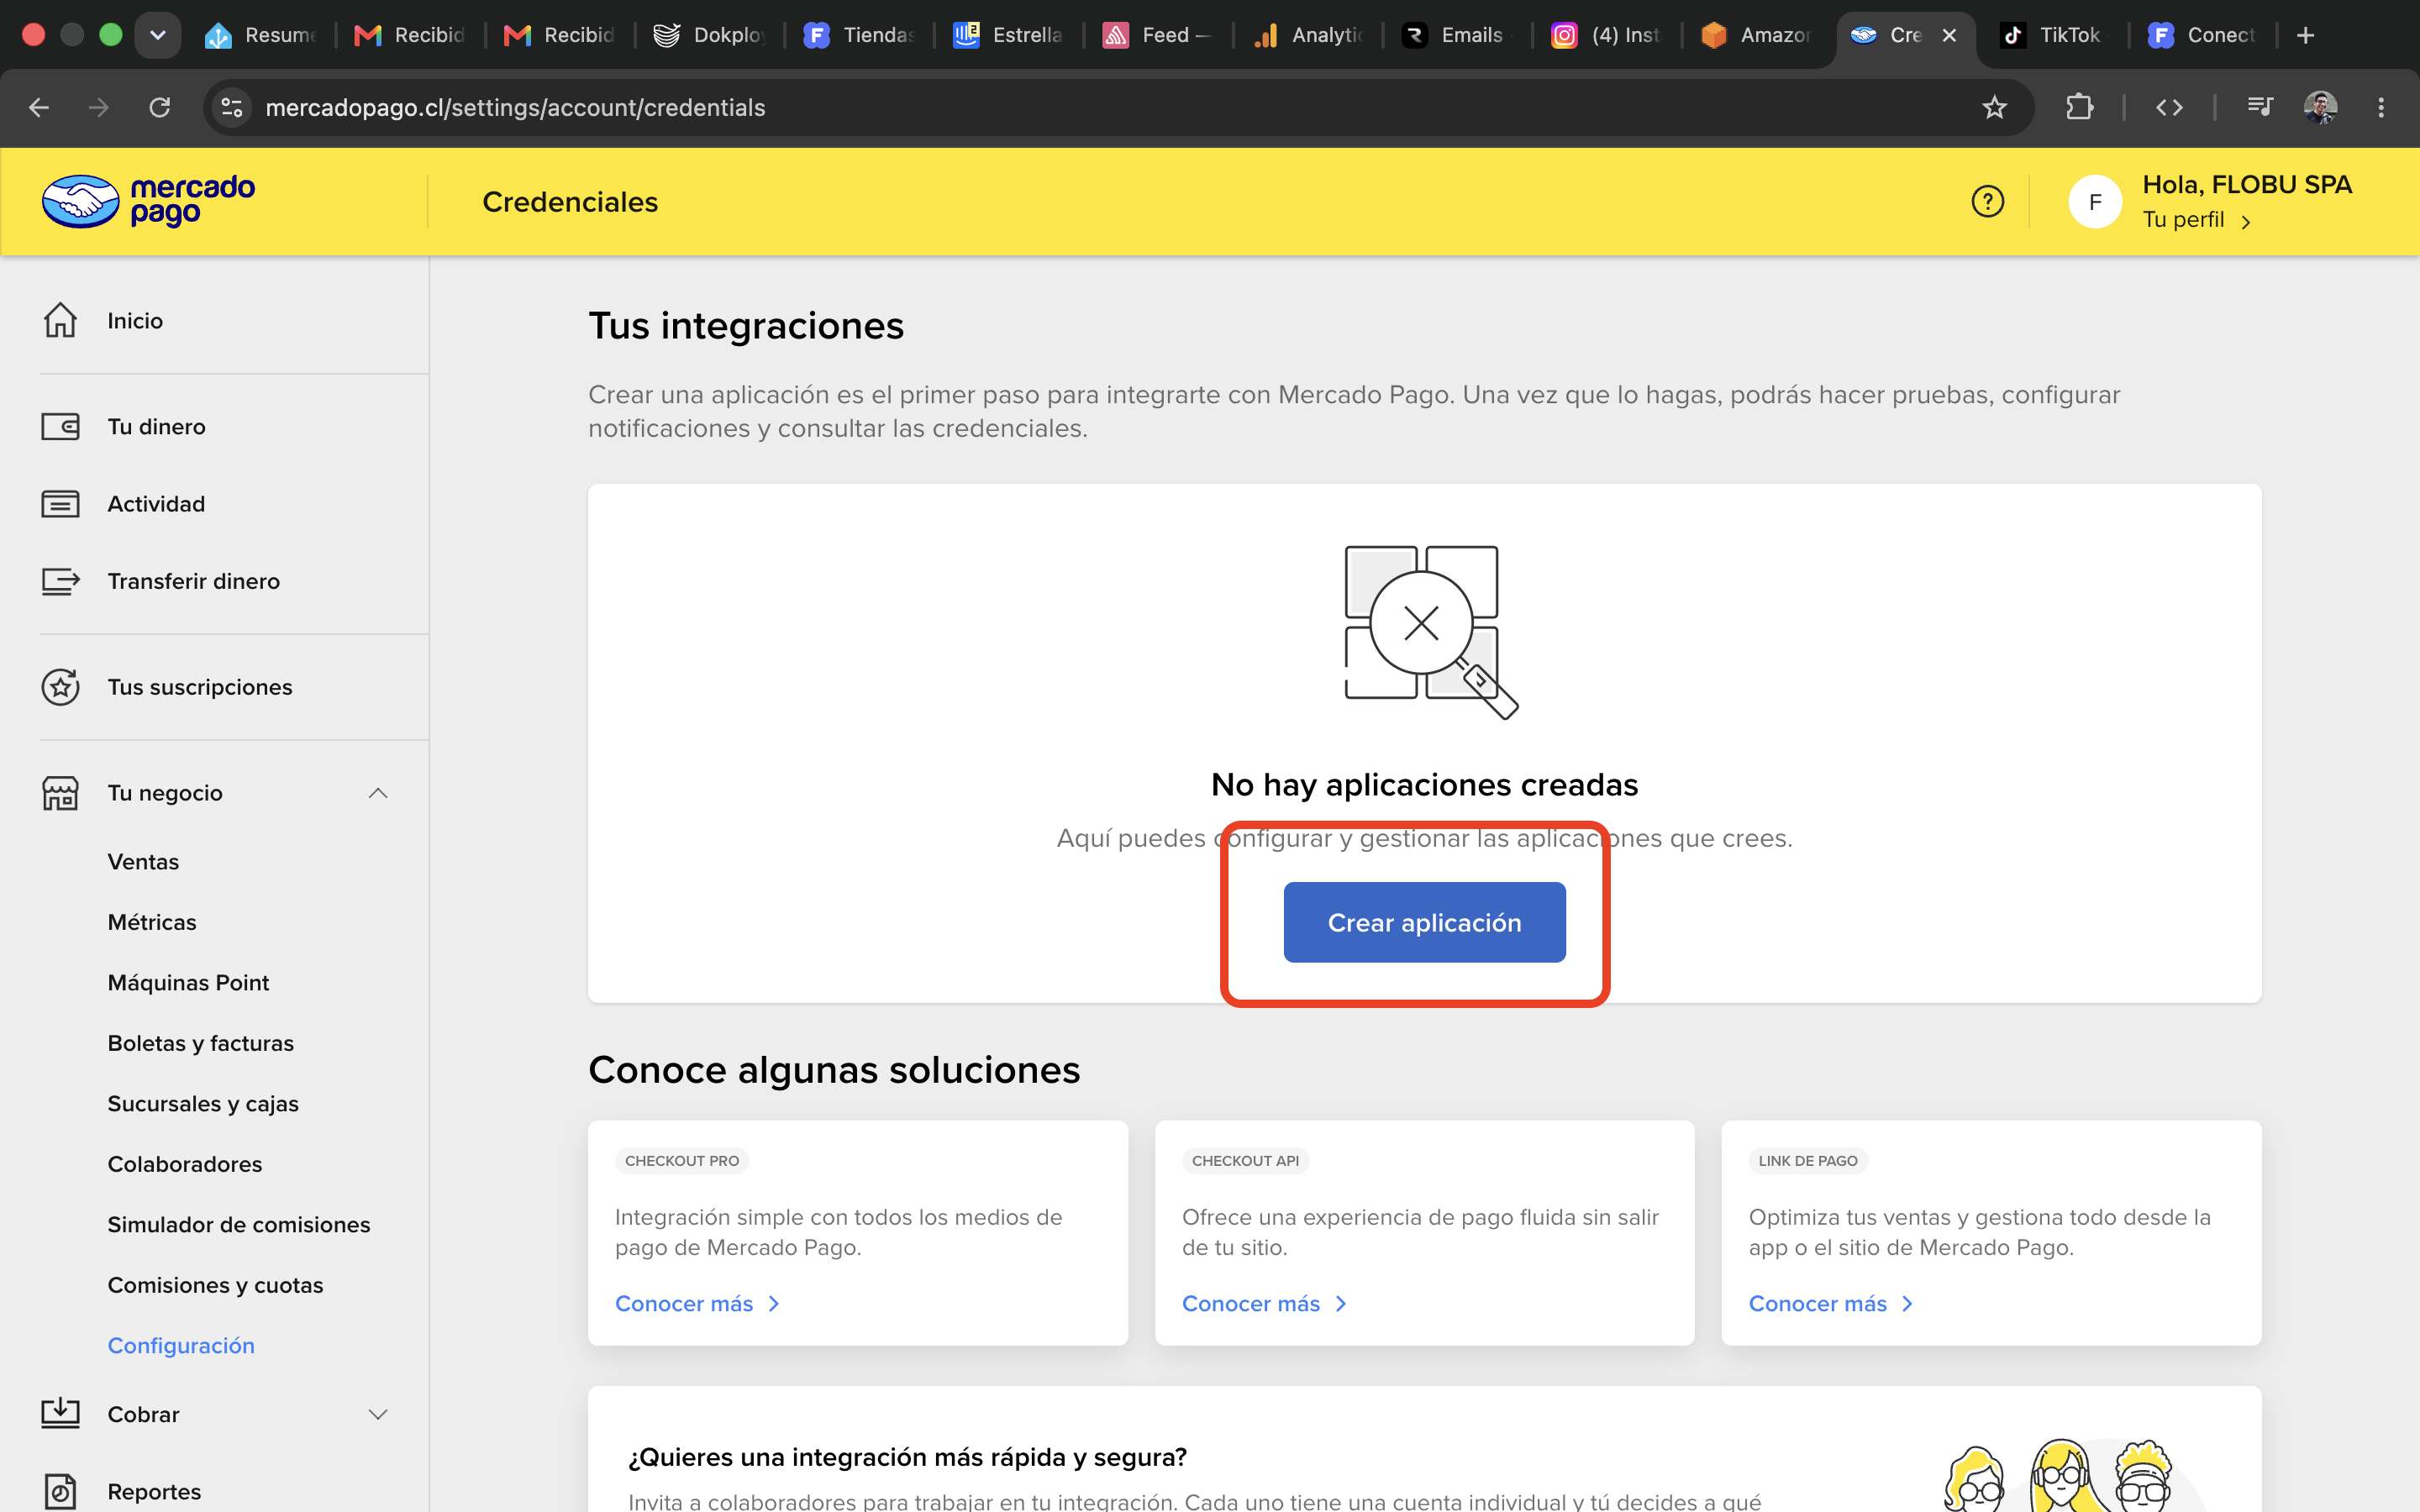Viewport: 2420px width, 1512px height.
Task: Open the tab search dropdown arrow
Action: 158,35
